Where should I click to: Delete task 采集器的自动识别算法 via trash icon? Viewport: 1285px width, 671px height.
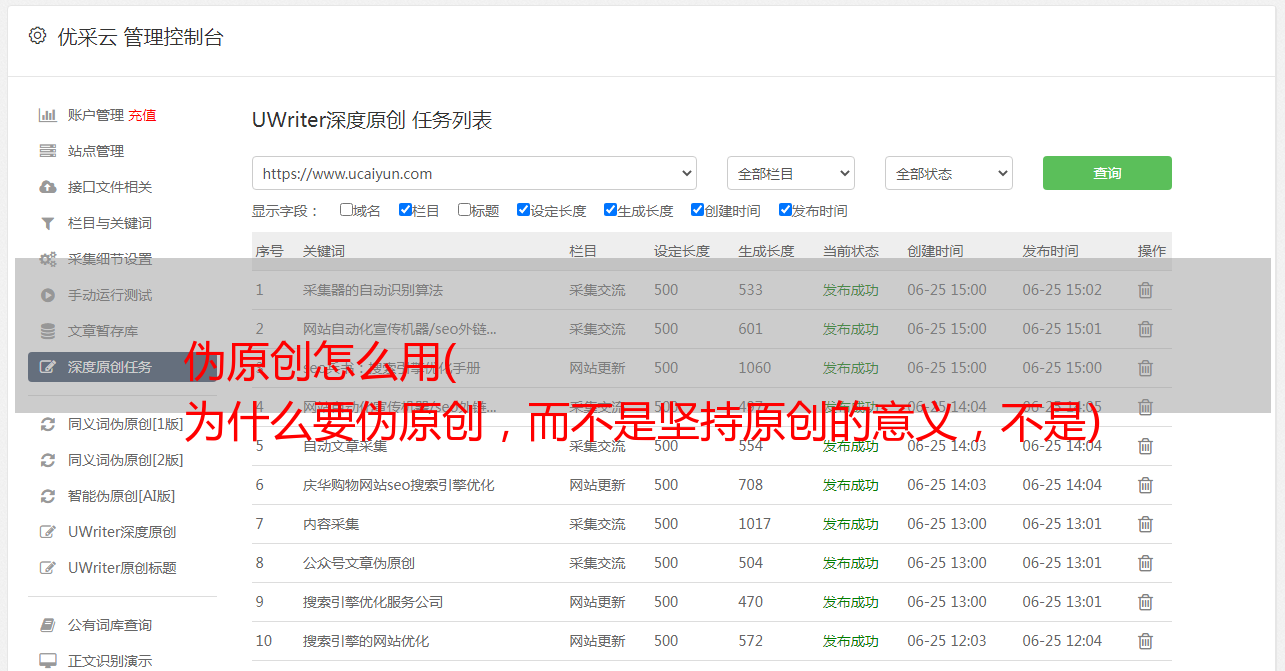pyautogui.click(x=1145, y=290)
